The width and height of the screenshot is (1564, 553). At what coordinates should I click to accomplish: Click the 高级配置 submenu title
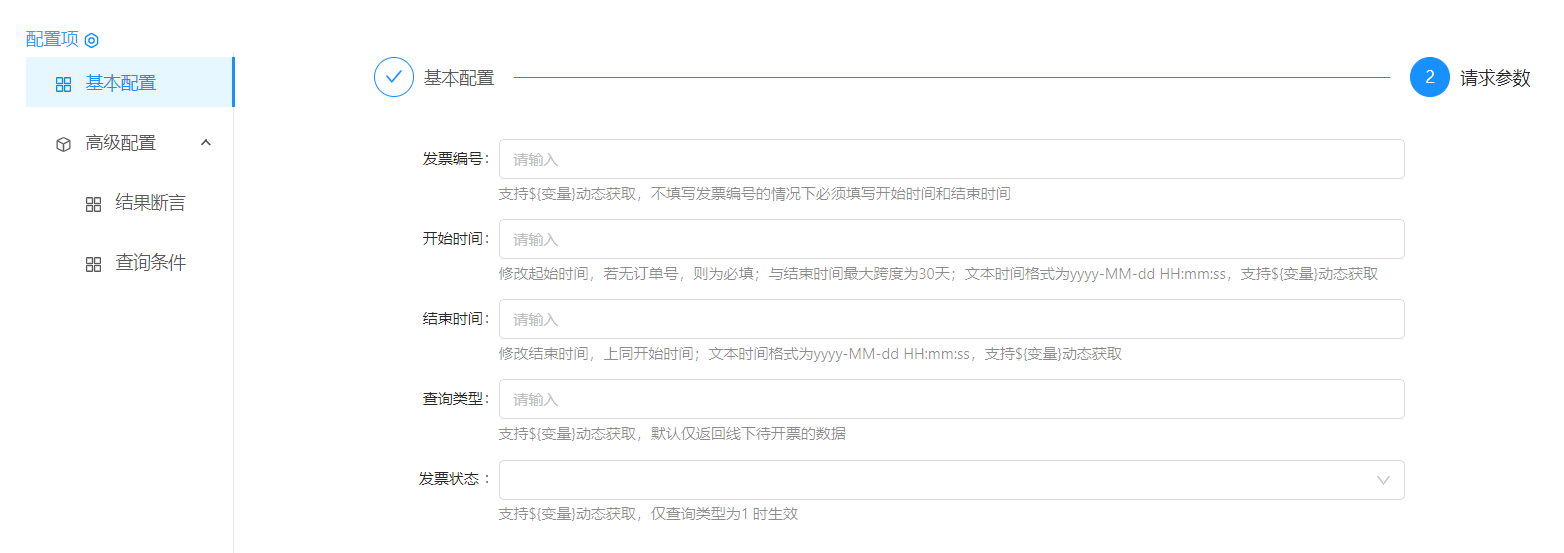121,143
